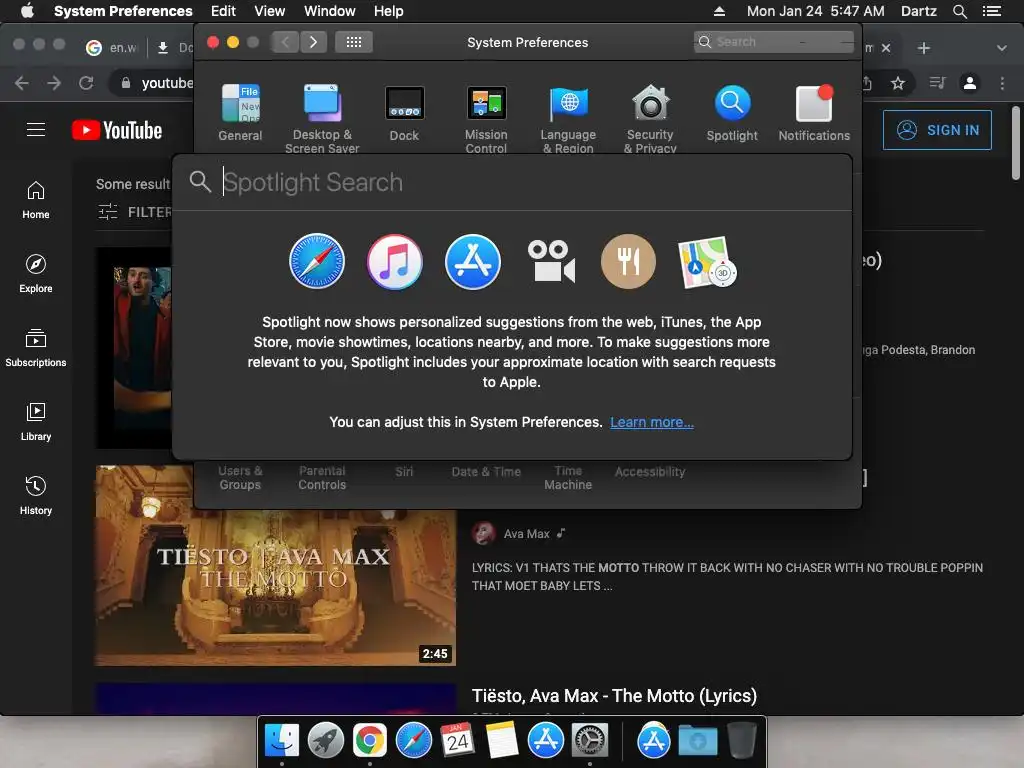The image size is (1024, 768).
Task: Click the App Store icon in Spotlight panel
Action: tap(473, 261)
